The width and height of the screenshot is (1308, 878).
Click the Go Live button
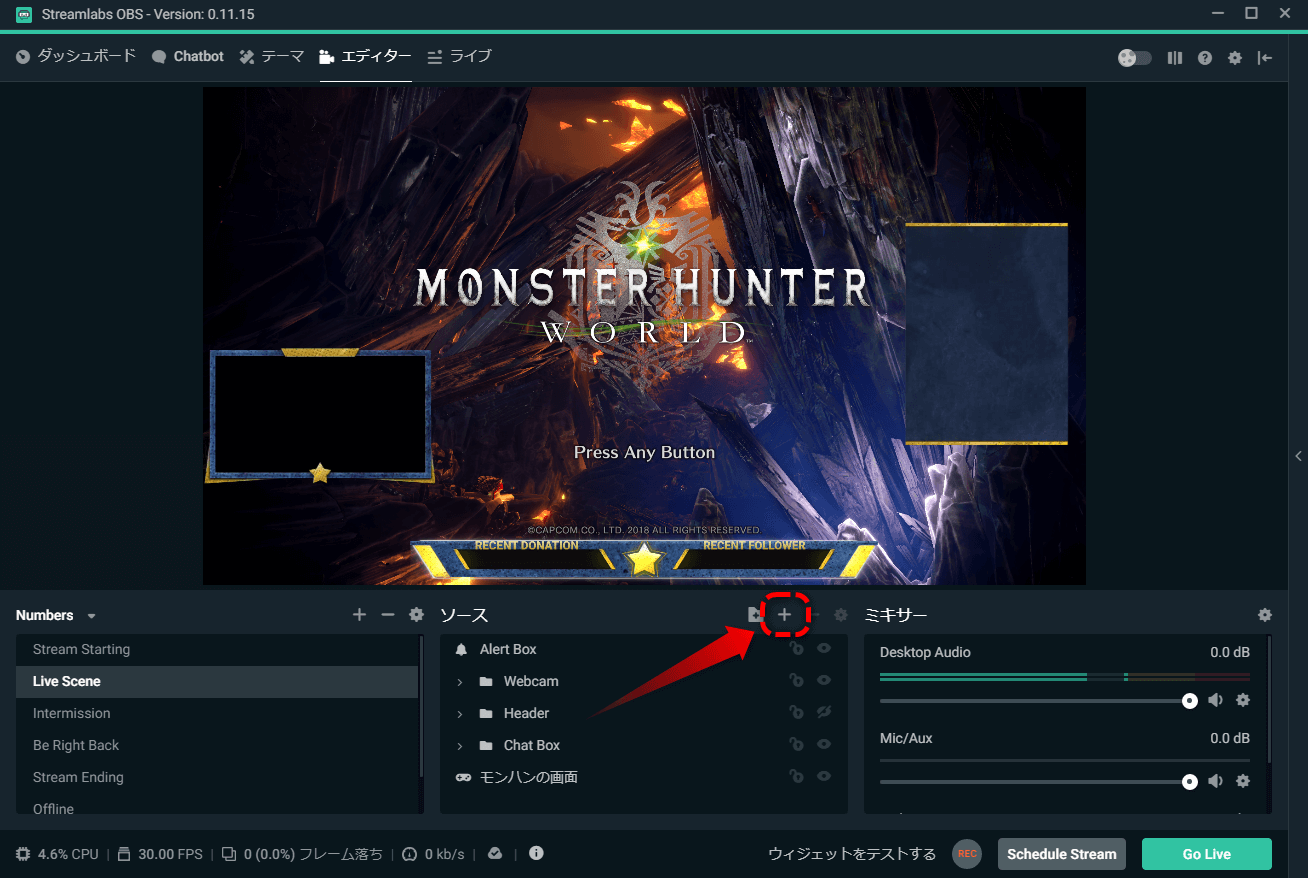[x=1207, y=854]
